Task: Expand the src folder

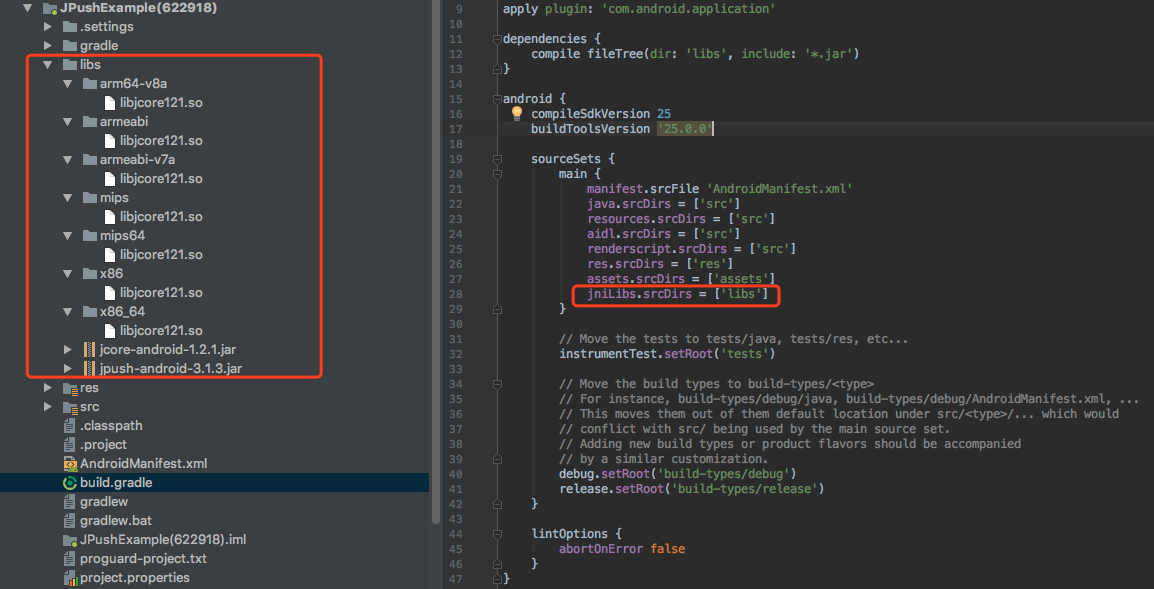Action: tap(48, 406)
